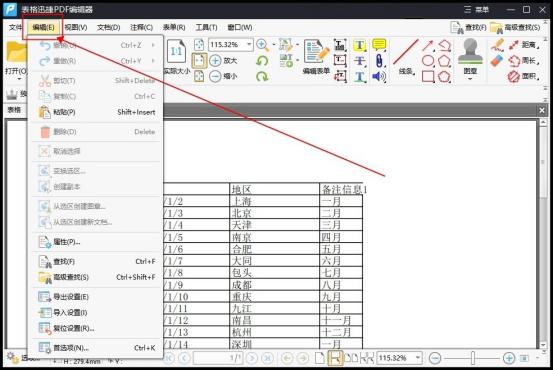
Task: Choose 首选项(N)... menu entry
Action: [x=97, y=348]
